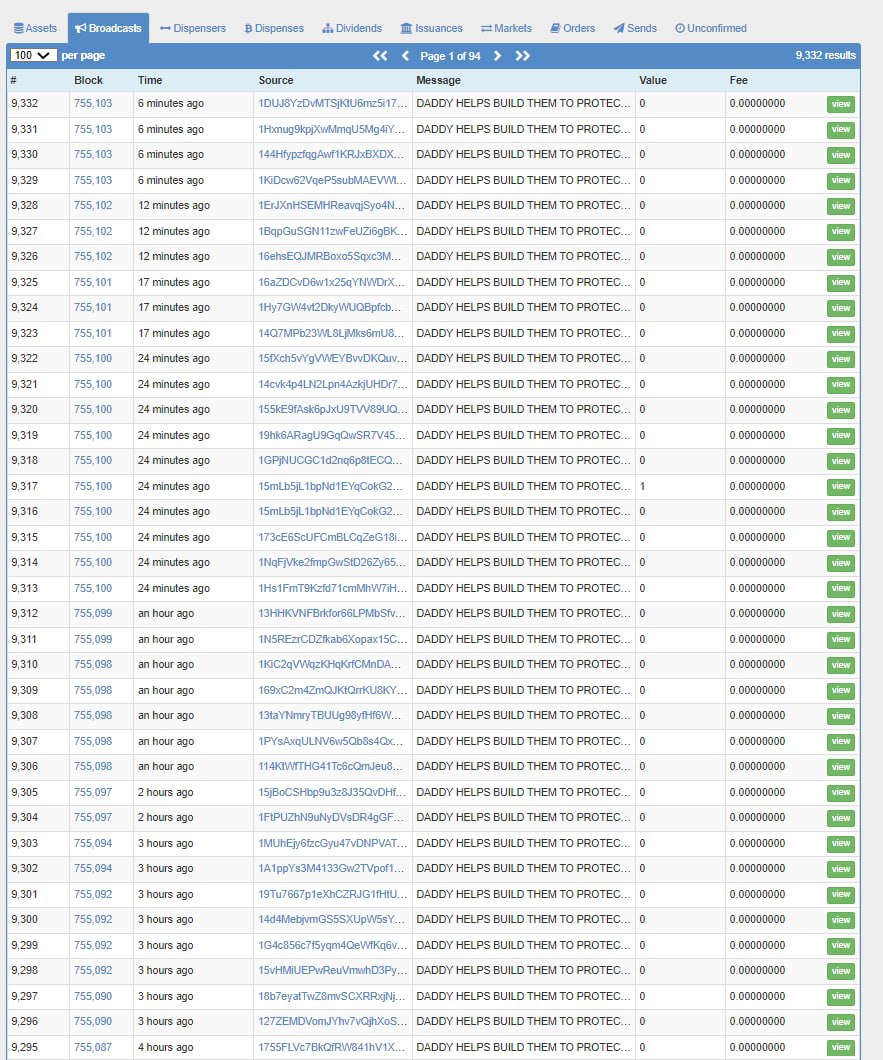Open block 755,103 link in row 9,332
883x1060 pixels.
pyautogui.click(x=93, y=103)
